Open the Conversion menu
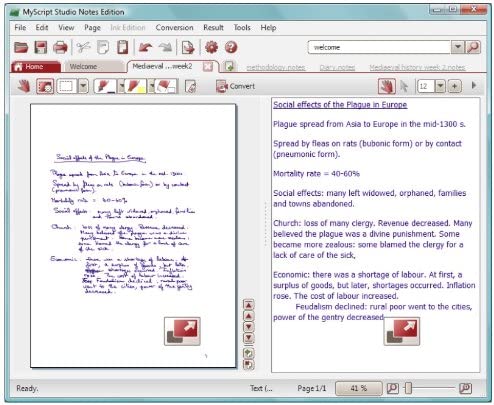The width and height of the screenshot is (494, 405). [x=174, y=28]
